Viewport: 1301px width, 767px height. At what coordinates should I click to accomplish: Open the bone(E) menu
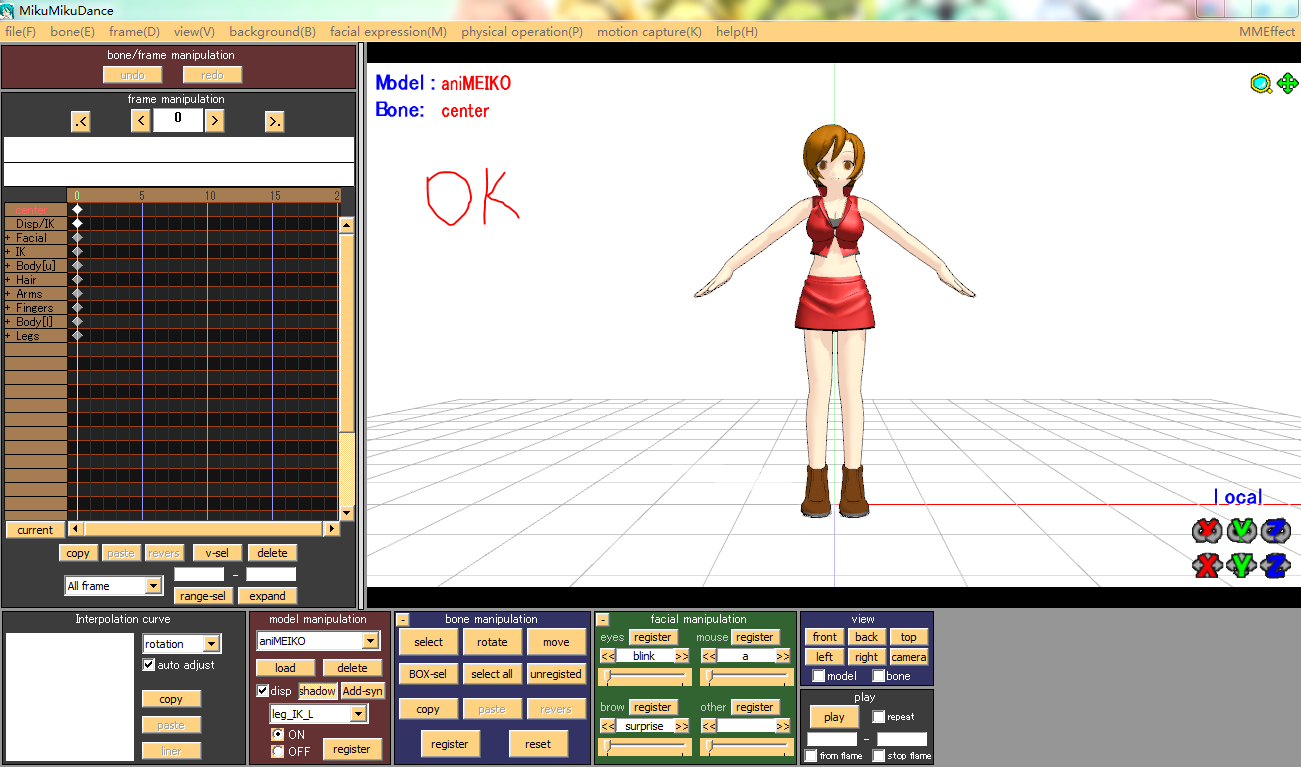(72, 32)
